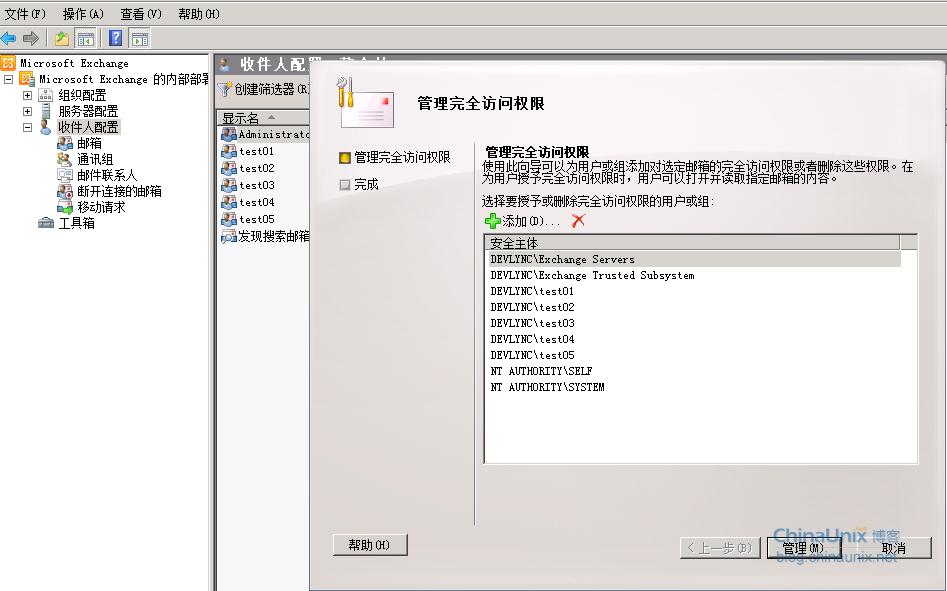Click the 移动请求 icon
Image resolution: width=947 pixels, height=591 pixels.
click(65, 207)
